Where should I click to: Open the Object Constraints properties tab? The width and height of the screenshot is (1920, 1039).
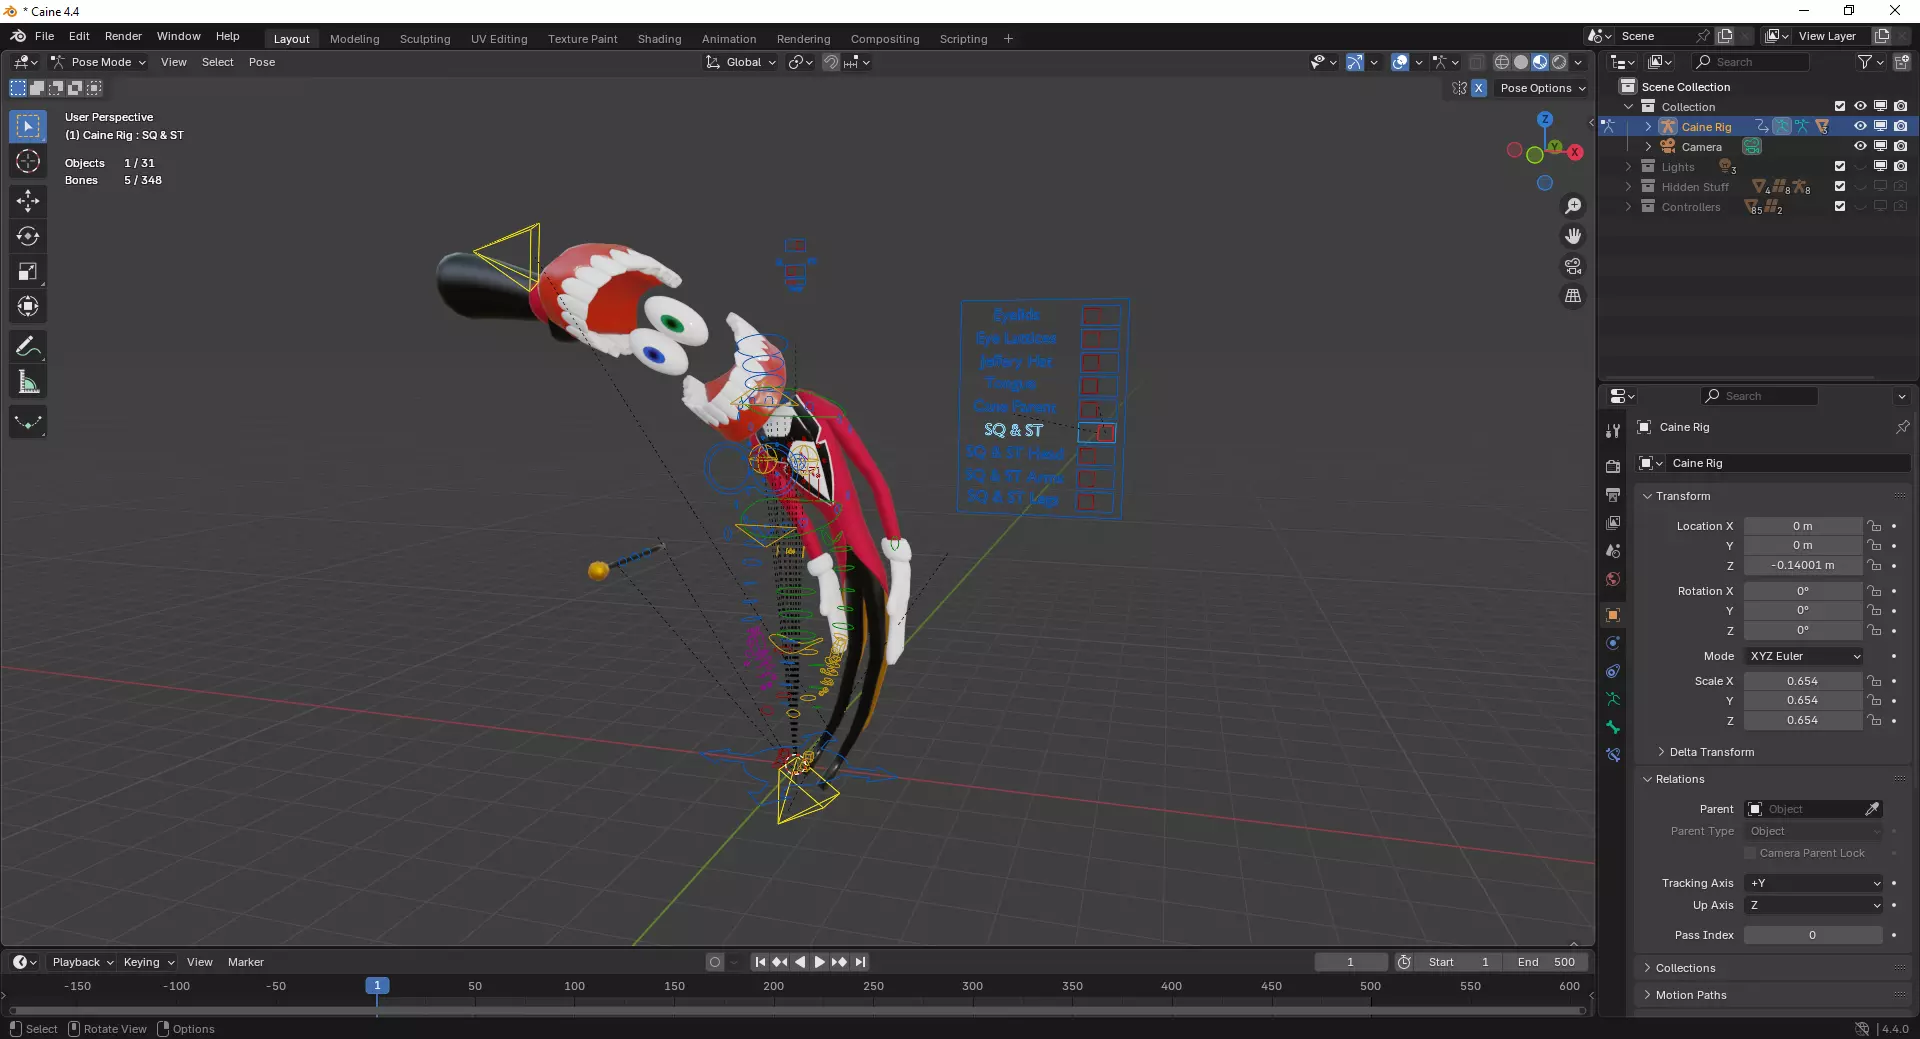tap(1613, 671)
